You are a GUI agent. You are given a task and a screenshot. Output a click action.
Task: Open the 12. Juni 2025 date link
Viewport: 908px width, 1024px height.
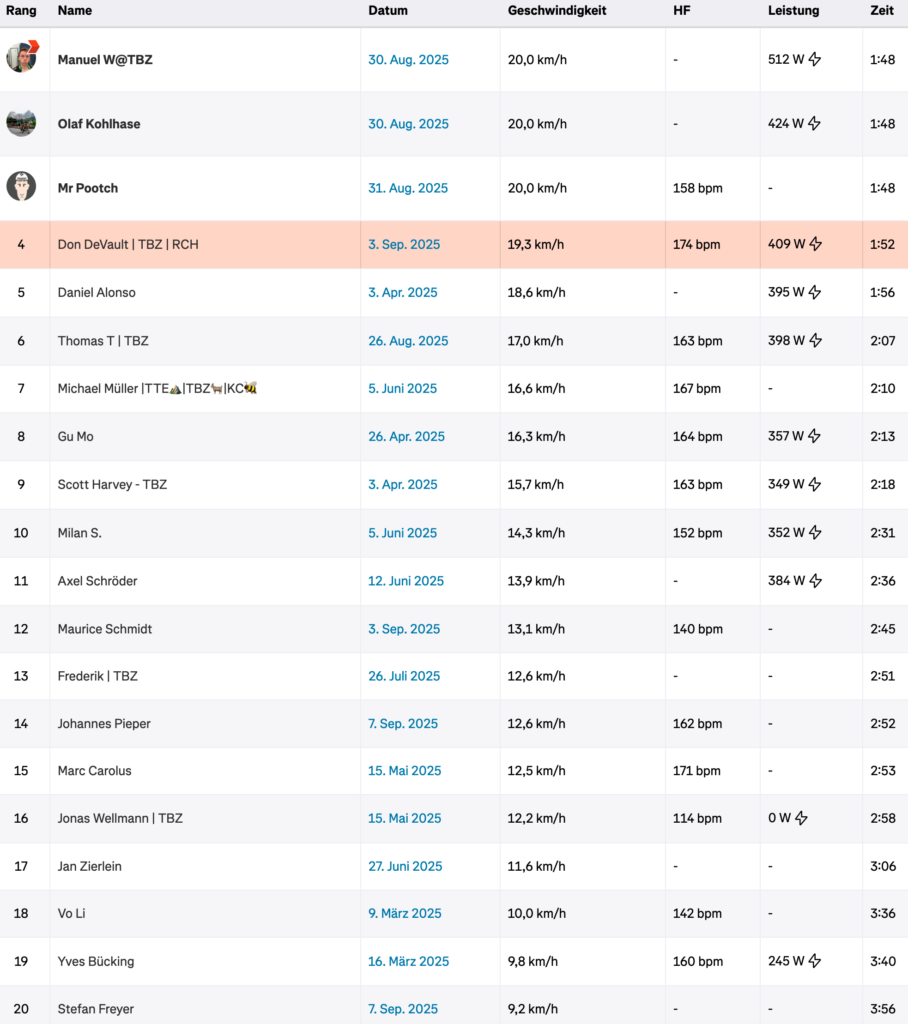406,581
